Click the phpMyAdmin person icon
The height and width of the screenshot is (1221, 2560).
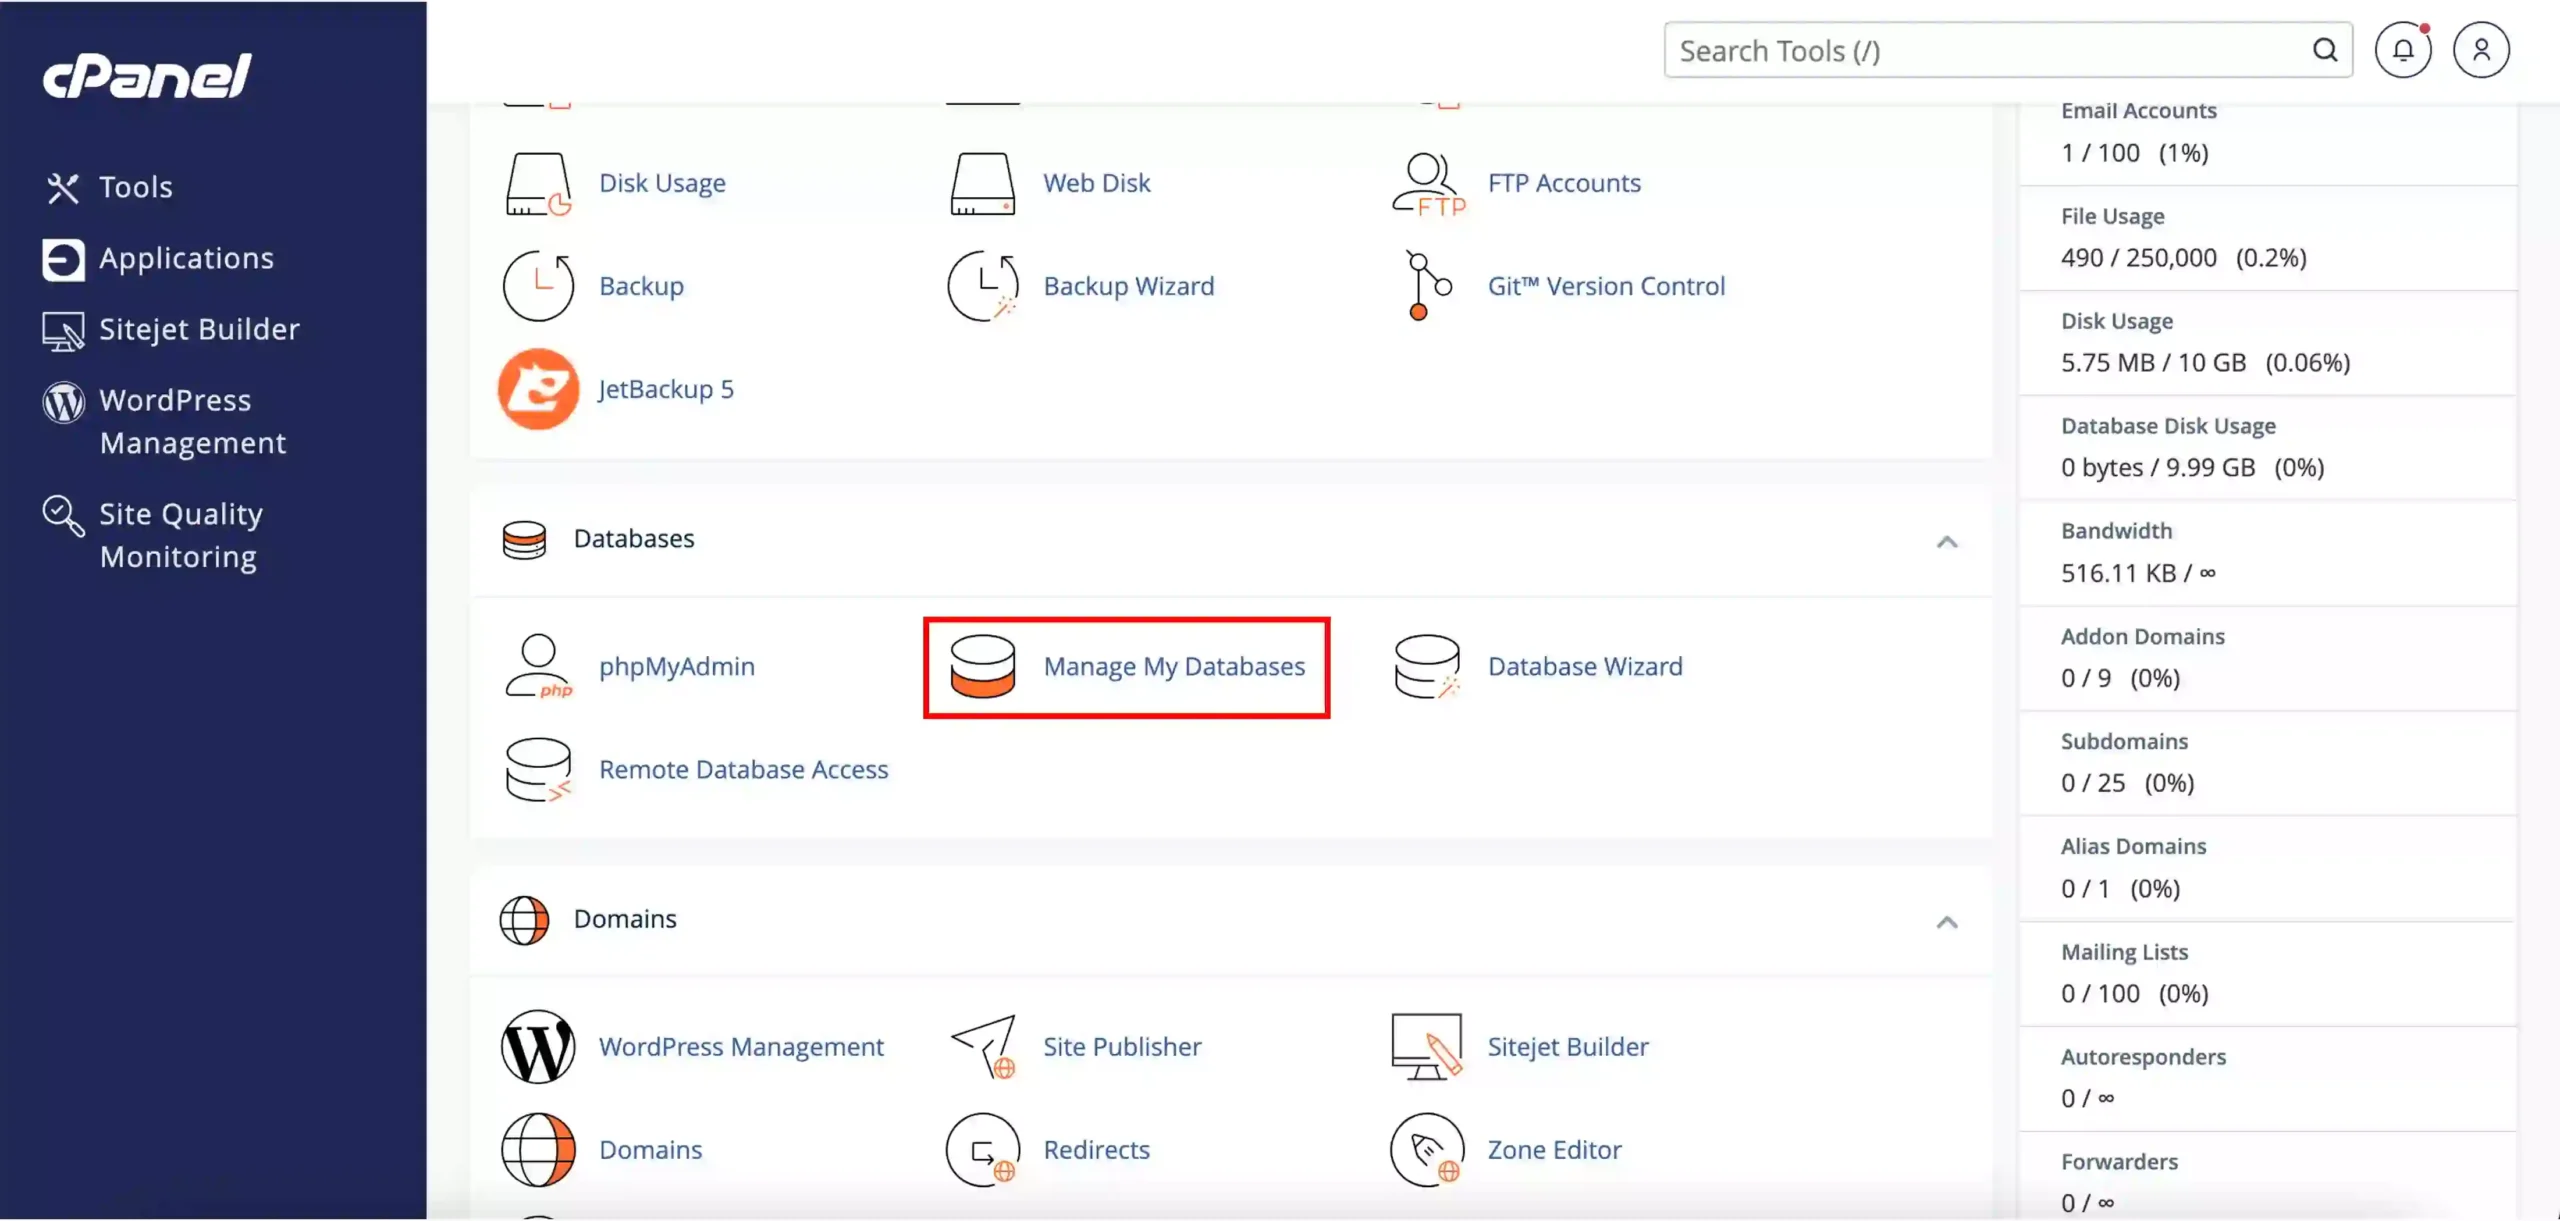click(538, 666)
